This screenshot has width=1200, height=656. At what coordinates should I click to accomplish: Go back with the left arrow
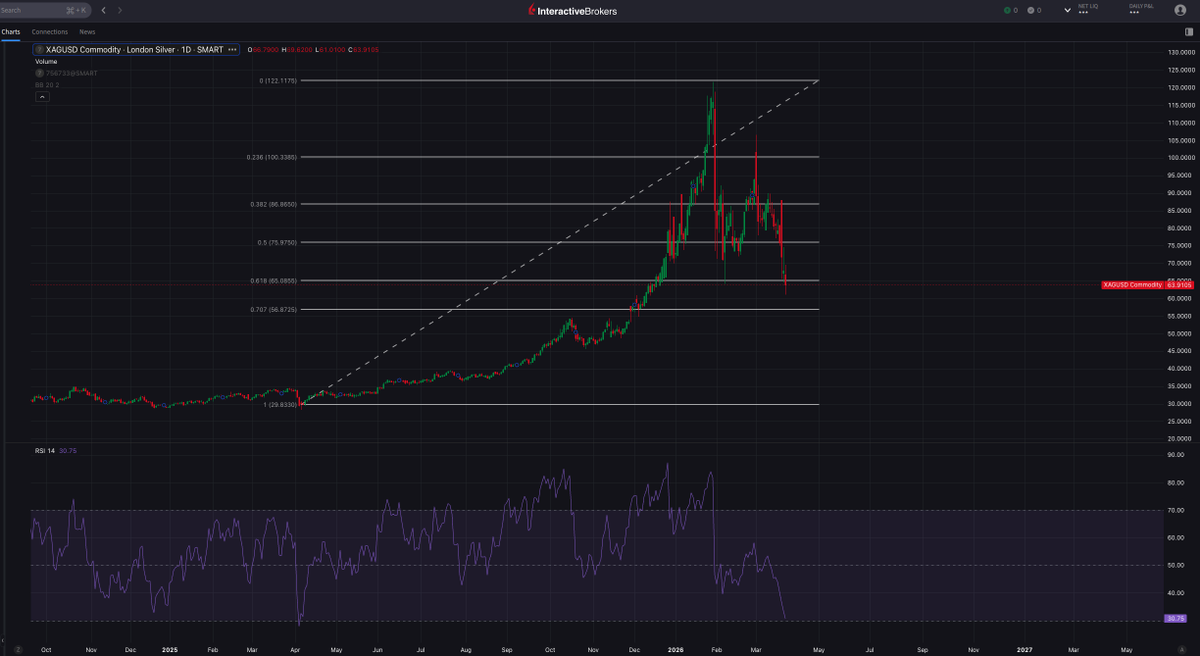click(x=103, y=10)
